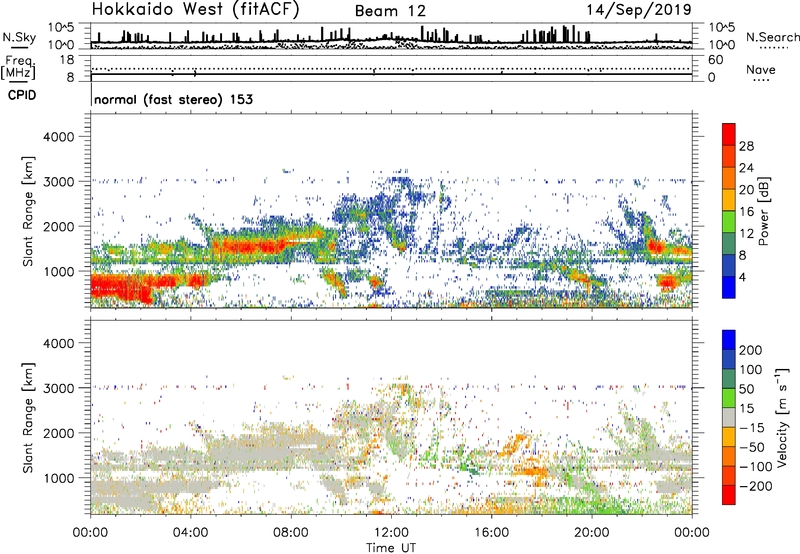
Task: Click the '4000' tick on power panel
Action: [58, 137]
